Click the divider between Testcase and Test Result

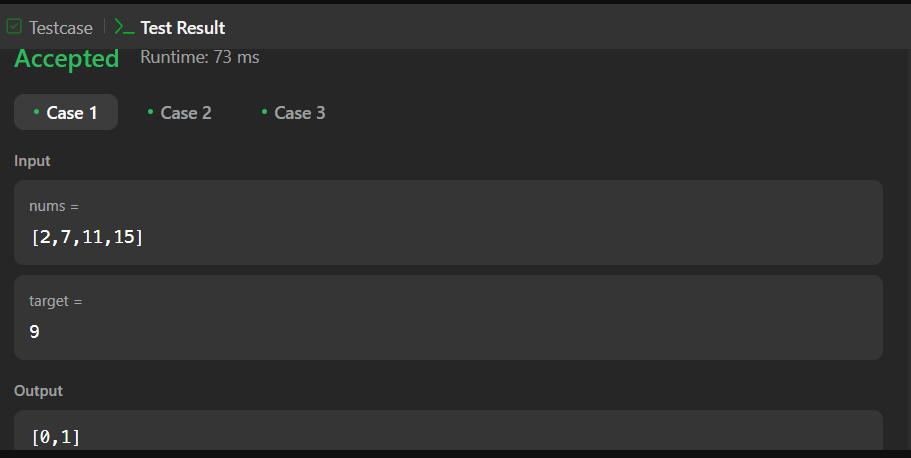[104, 27]
